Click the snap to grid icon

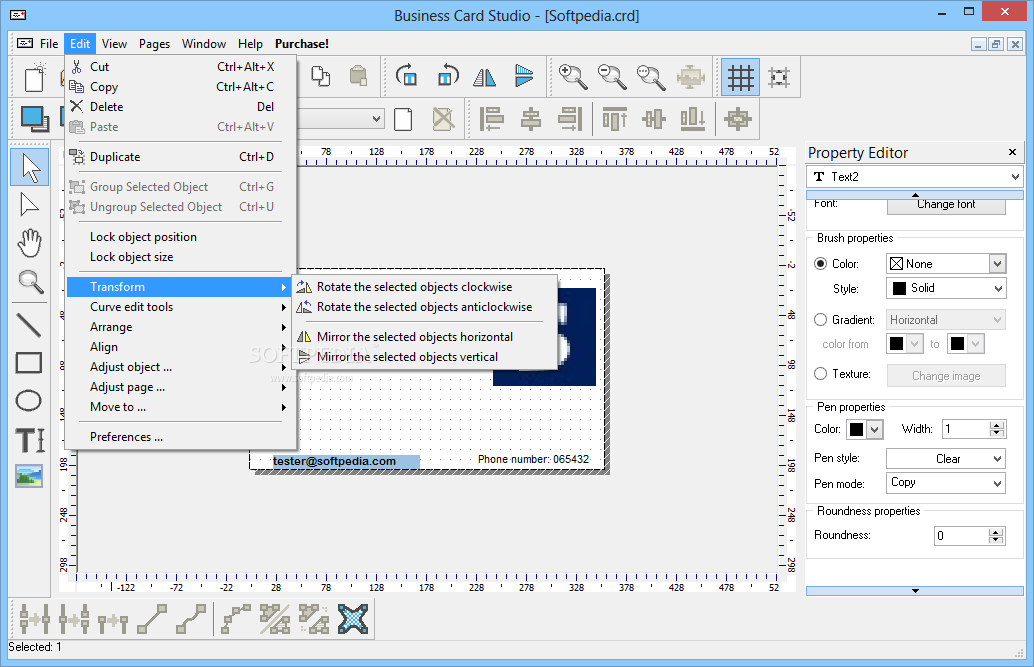[779, 77]
